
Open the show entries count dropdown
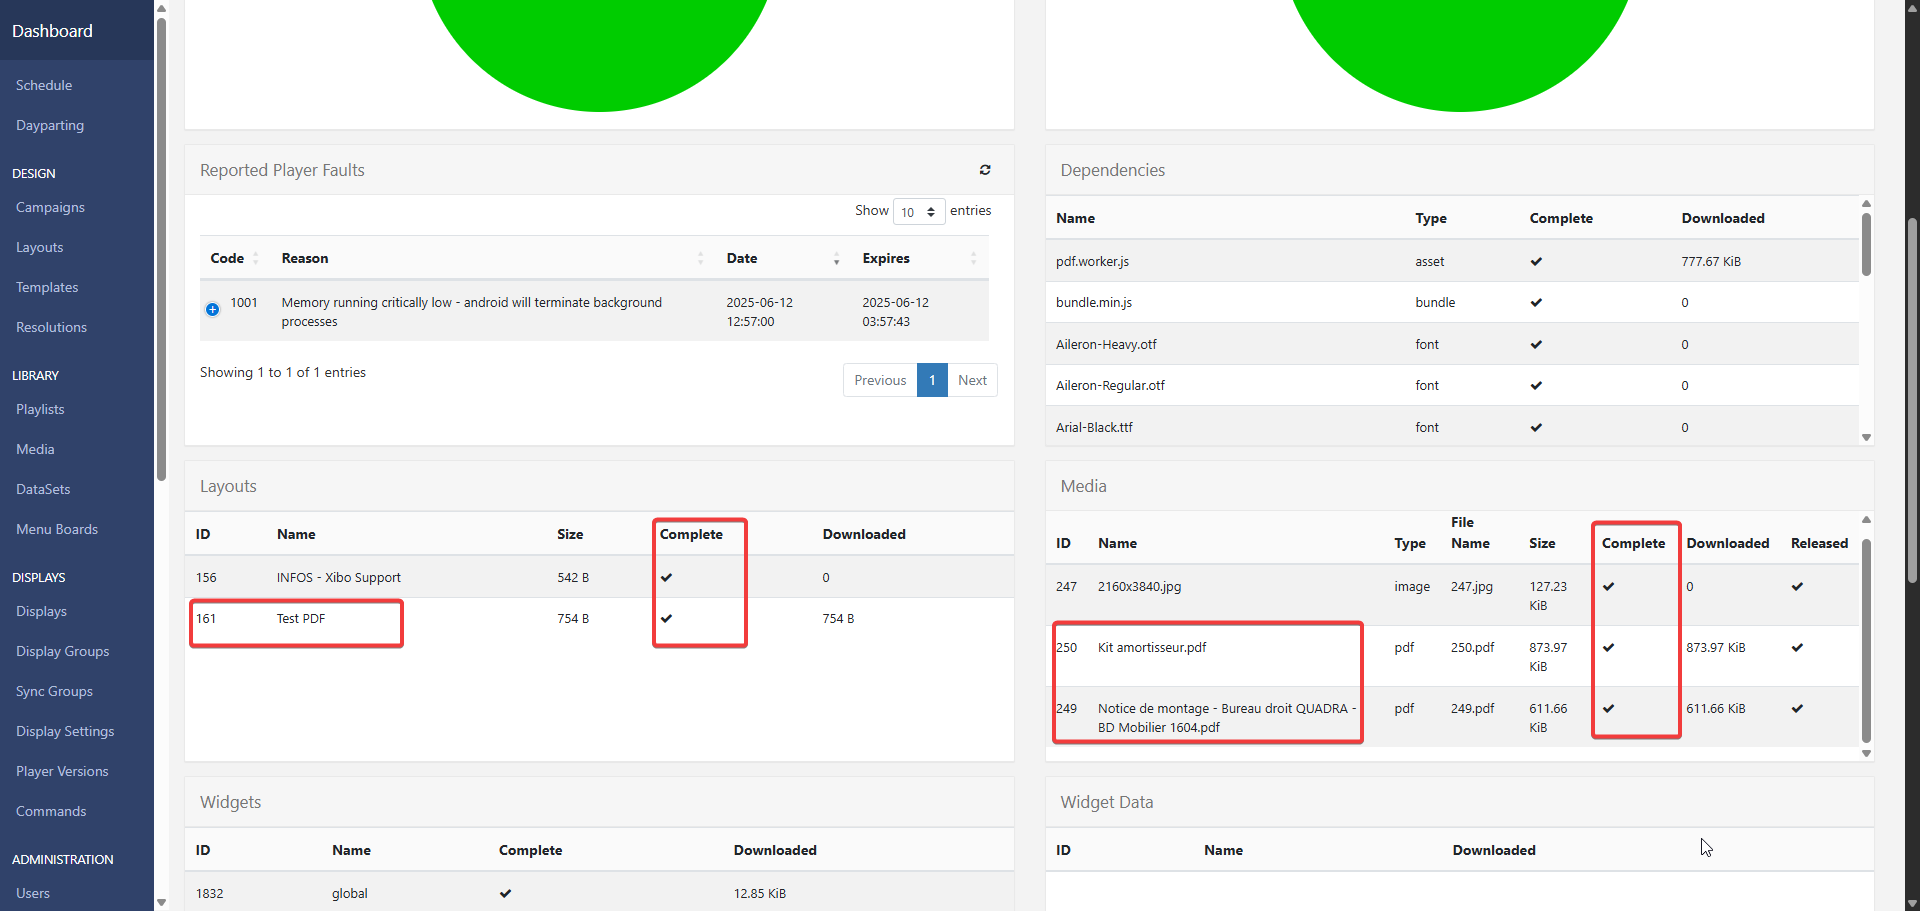pyautogui.click(x=918, y=212)
